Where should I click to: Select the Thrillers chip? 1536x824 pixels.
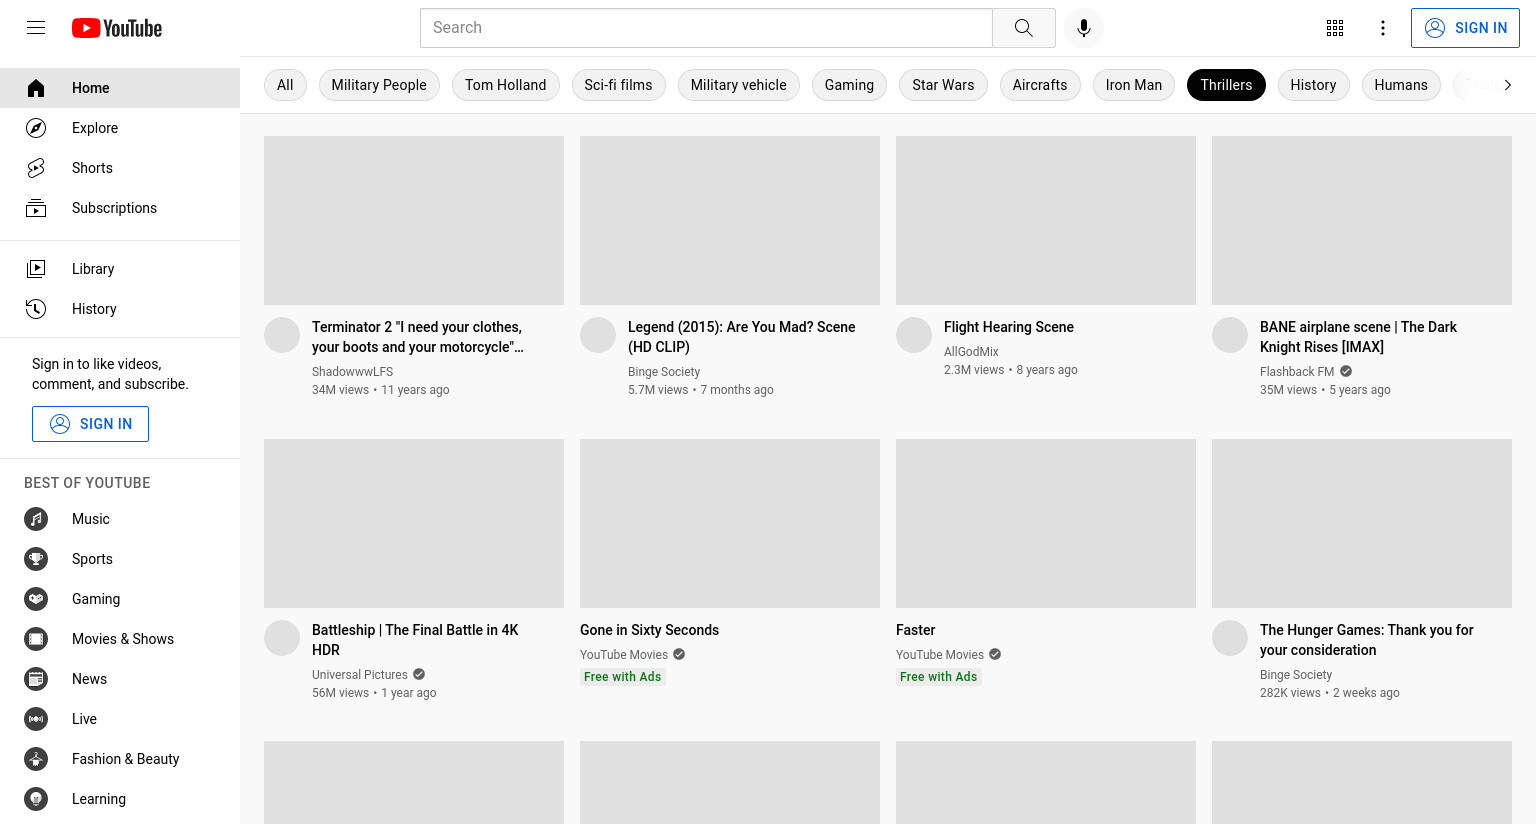pyautogui.click(x=1226, y=85)
